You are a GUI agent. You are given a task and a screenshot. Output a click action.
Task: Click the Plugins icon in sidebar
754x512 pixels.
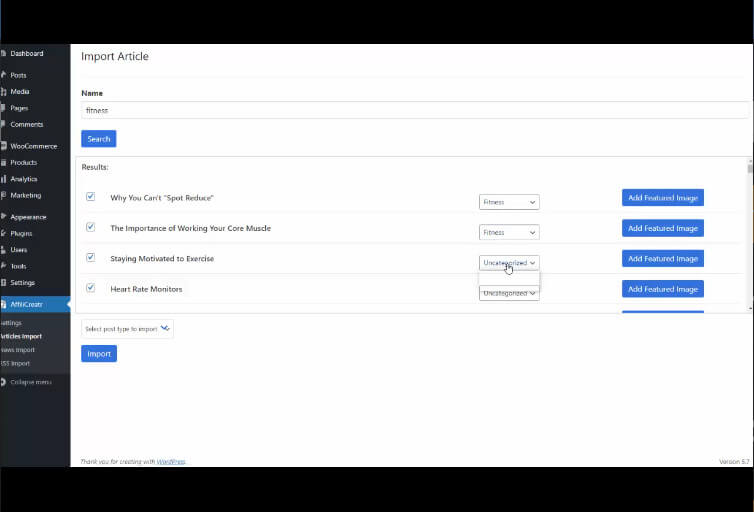coord(3,233)
